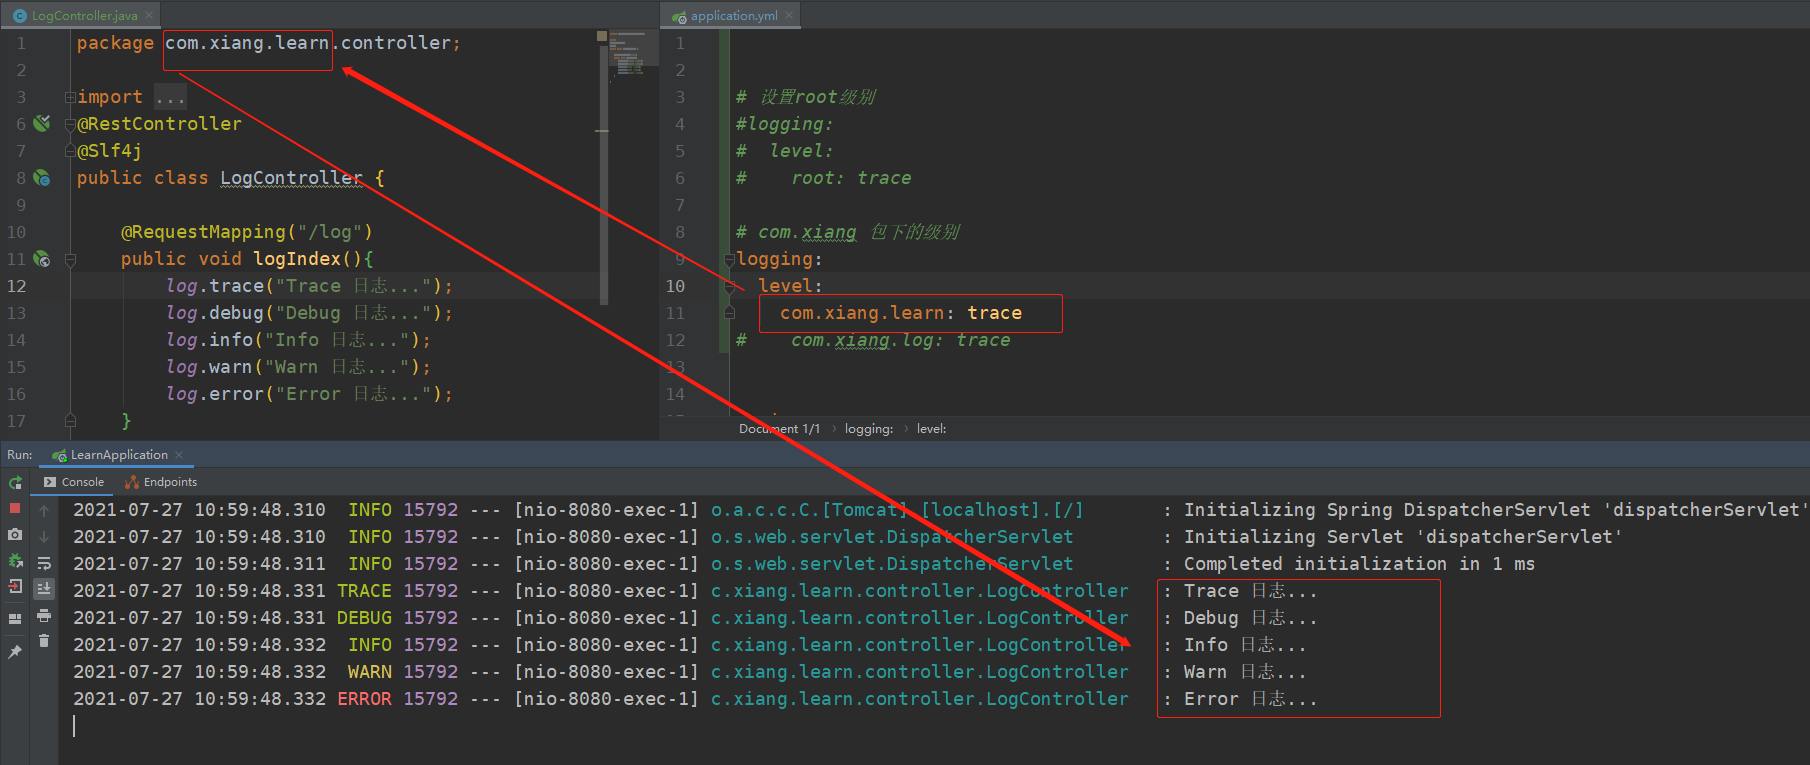Click the attach debugger bug icon
1810x765 pixels.
click(15, 561)
